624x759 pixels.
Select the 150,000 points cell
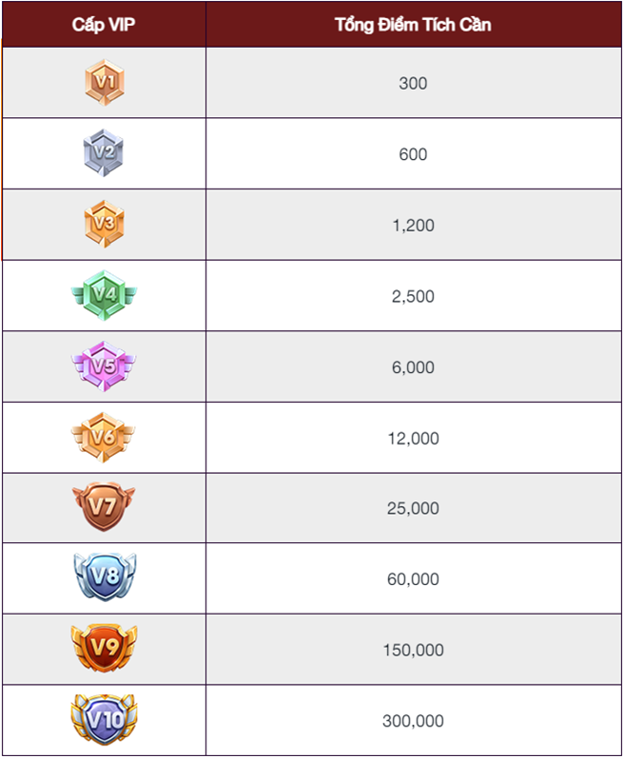[x=413, y=650]
